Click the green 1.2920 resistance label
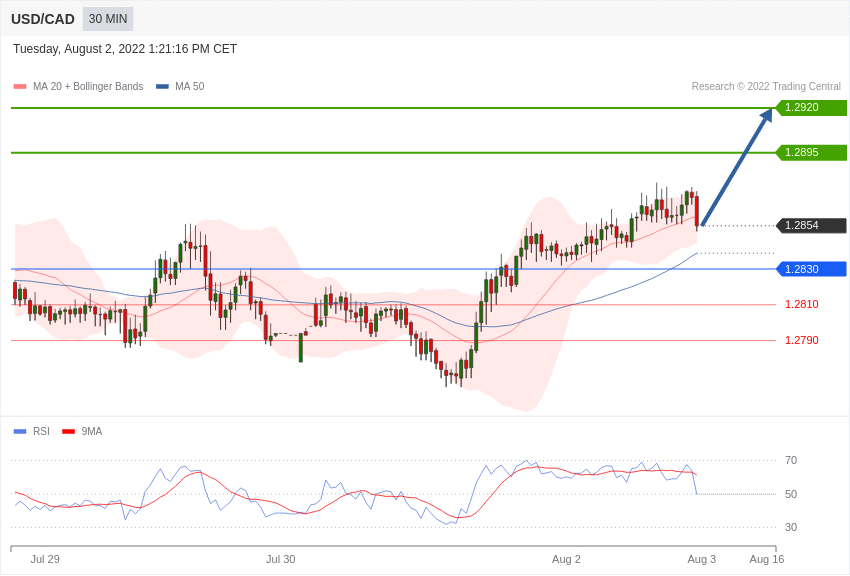The height and width of the screenshot is (576, 850). click(811, 107)
